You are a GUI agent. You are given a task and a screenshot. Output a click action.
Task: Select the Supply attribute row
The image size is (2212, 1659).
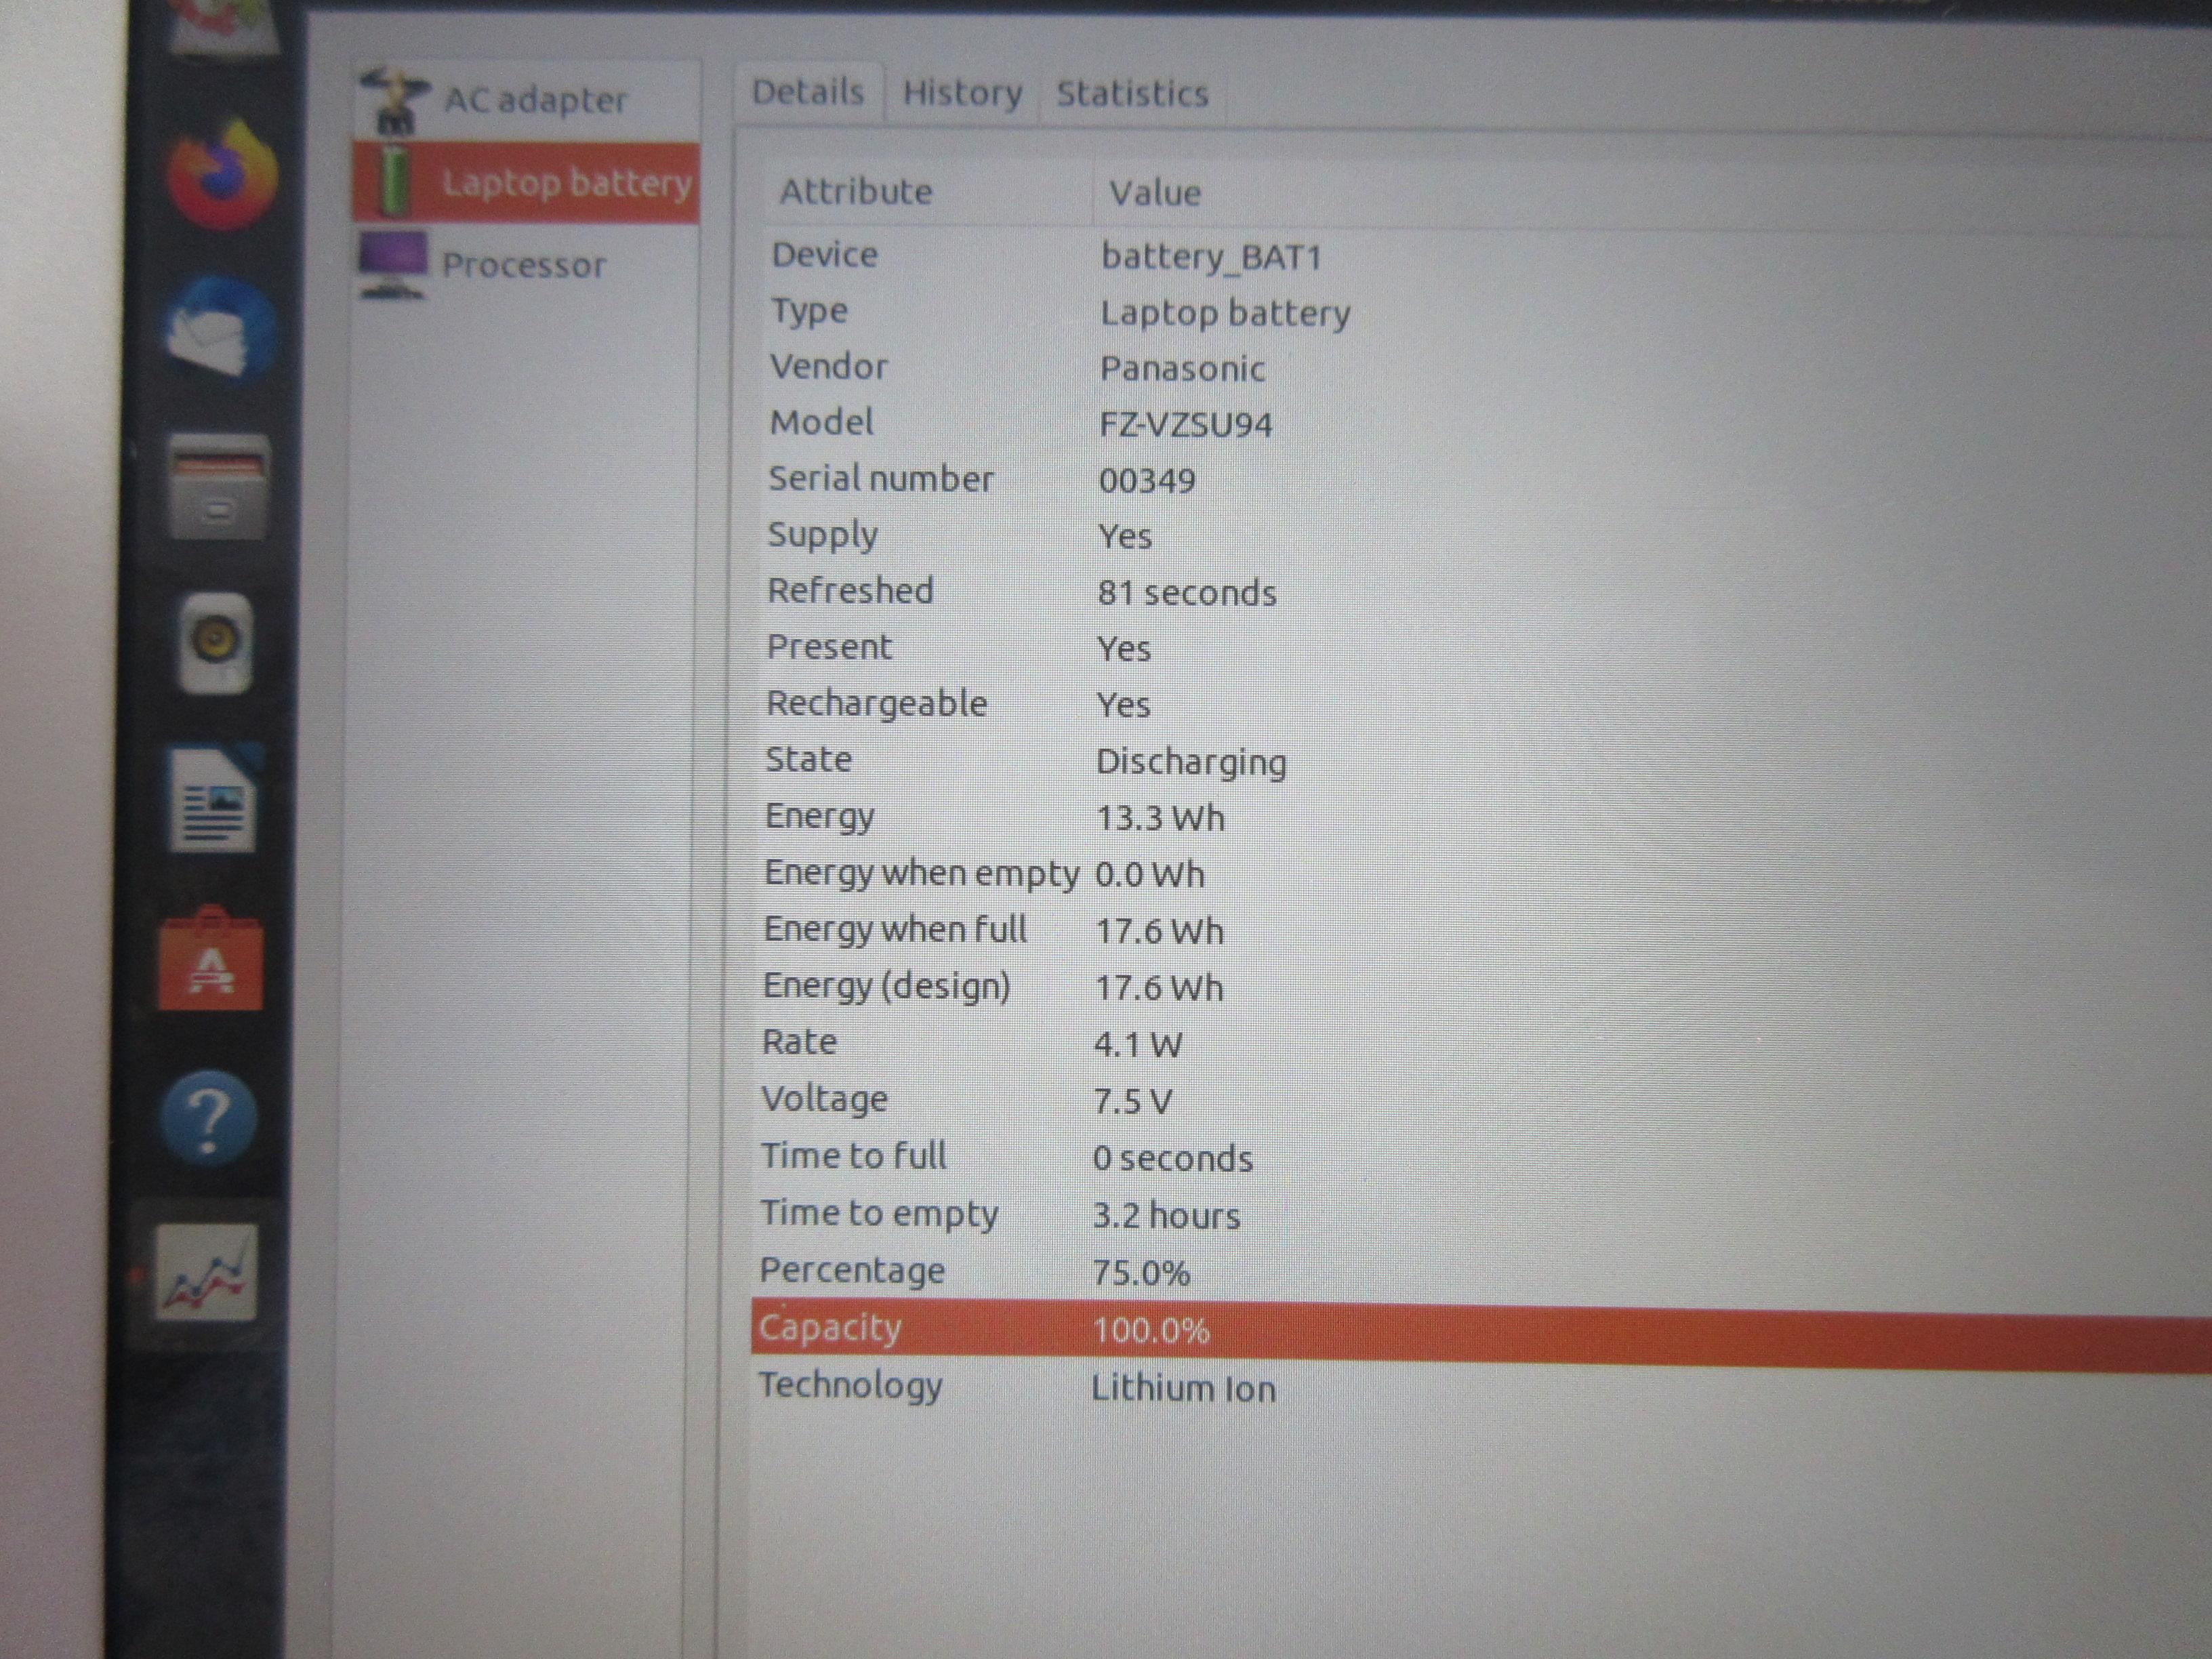click(823, 536)
